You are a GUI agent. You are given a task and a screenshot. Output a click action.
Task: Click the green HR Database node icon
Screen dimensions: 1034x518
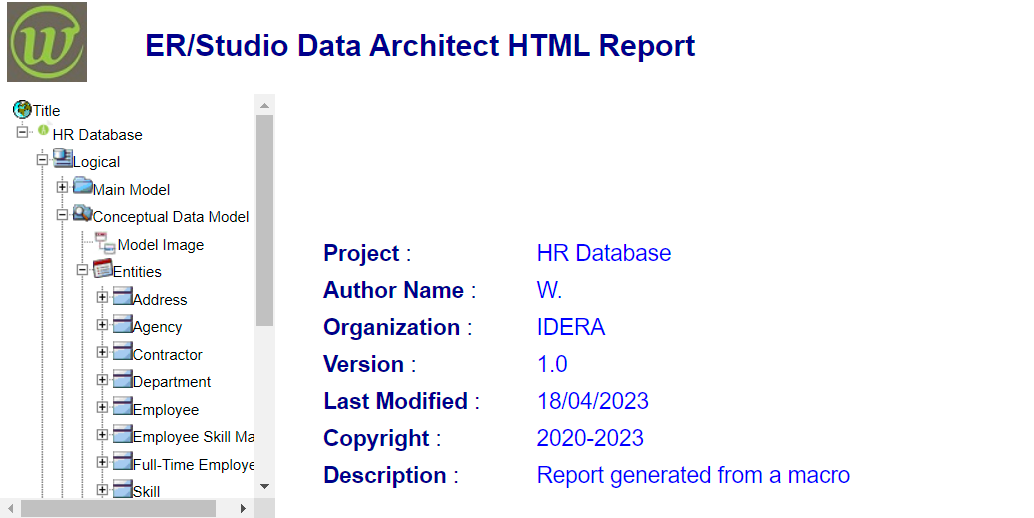[x=43, y=130]
